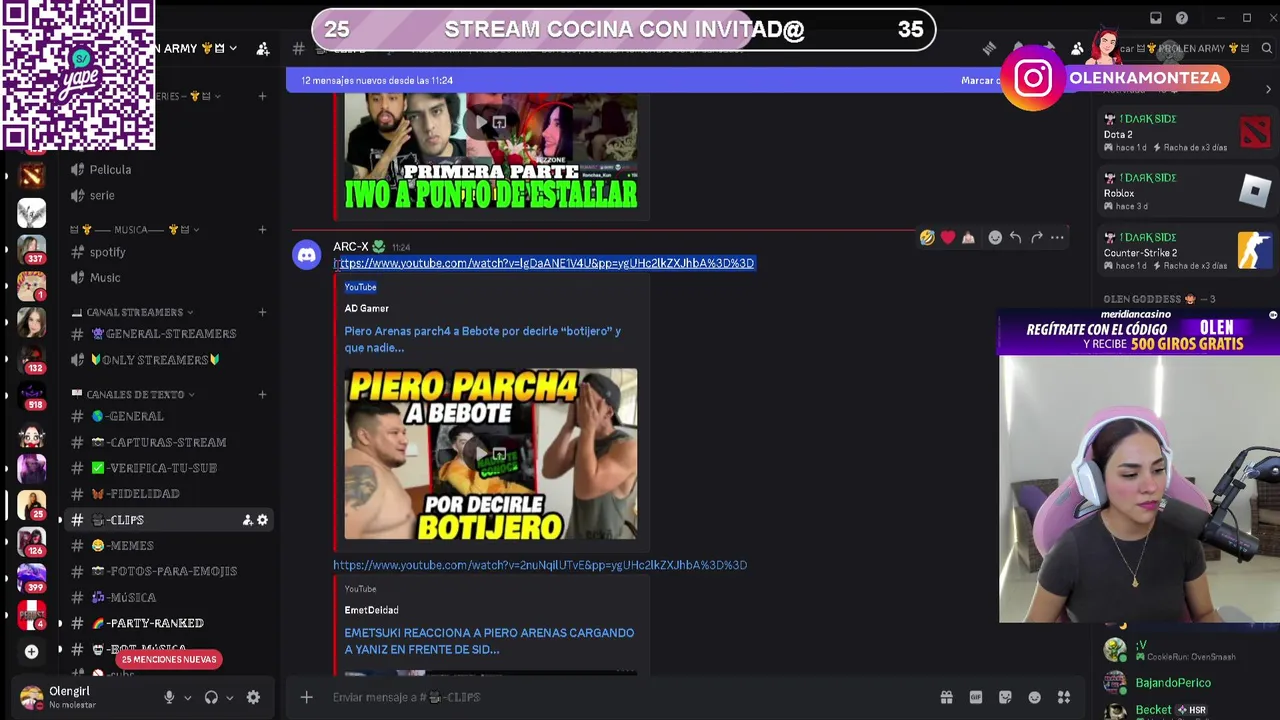Viewport: 1280px width, 720px height.
Task: Jump to 25 menciones nuevas
Action: point(169,659)
